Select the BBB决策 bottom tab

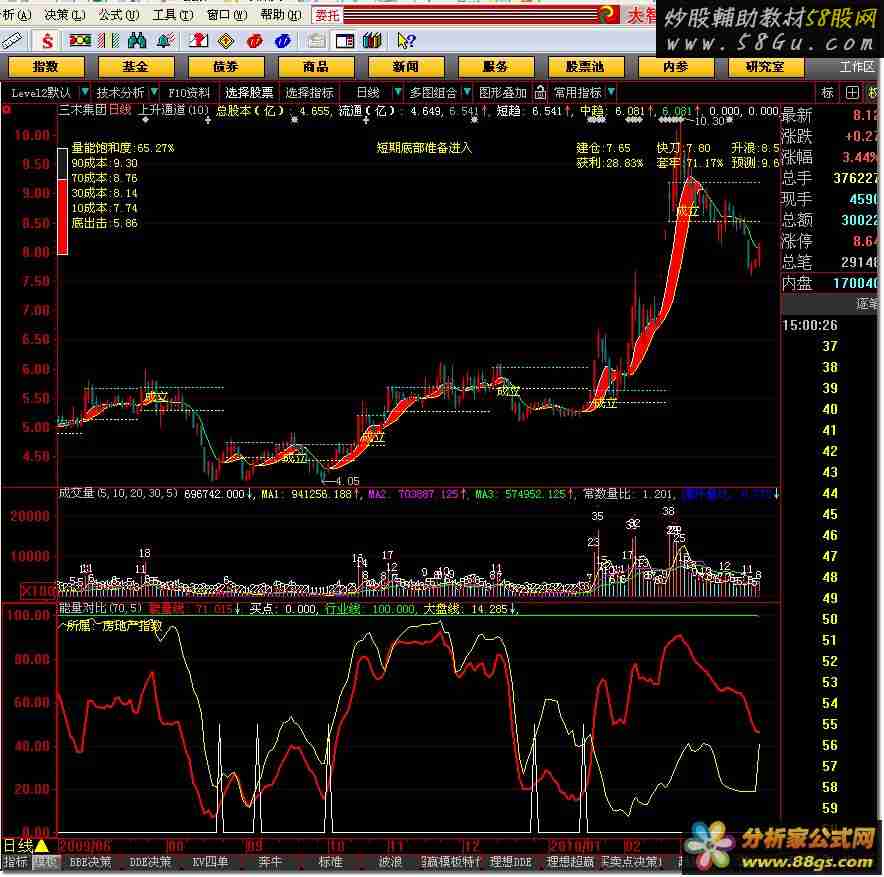pyautogui.click(x=91, y=862)
